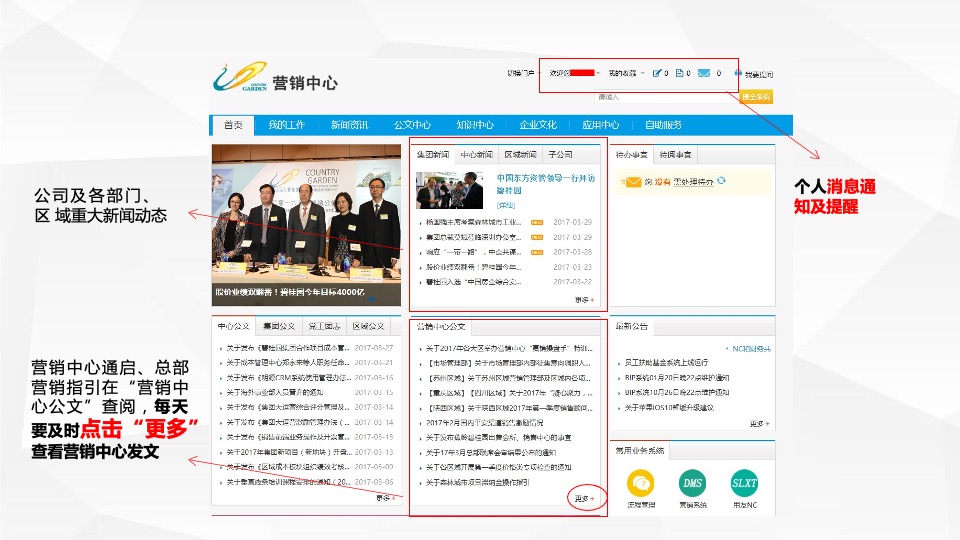Viewport: 960px width, 540px height.
Task: Open the 中国东方资管领导一行 news headline
Action: 546,184
